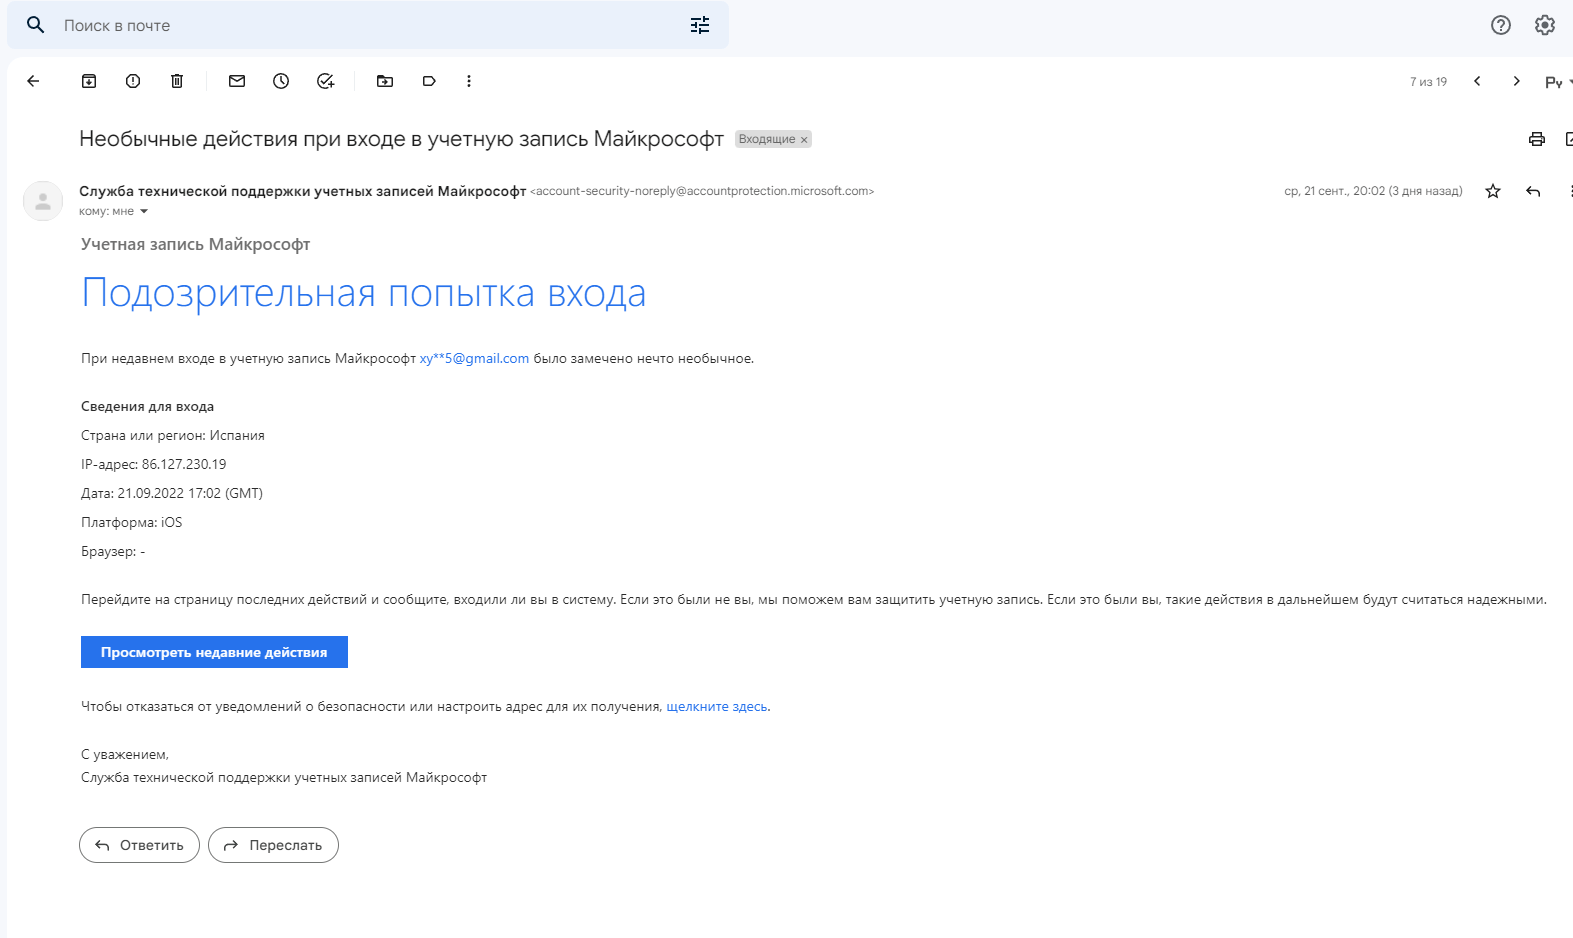Click the 'Переслать' forward button
This screenshot has width=1573, height=938.
[x=273, y=845]
